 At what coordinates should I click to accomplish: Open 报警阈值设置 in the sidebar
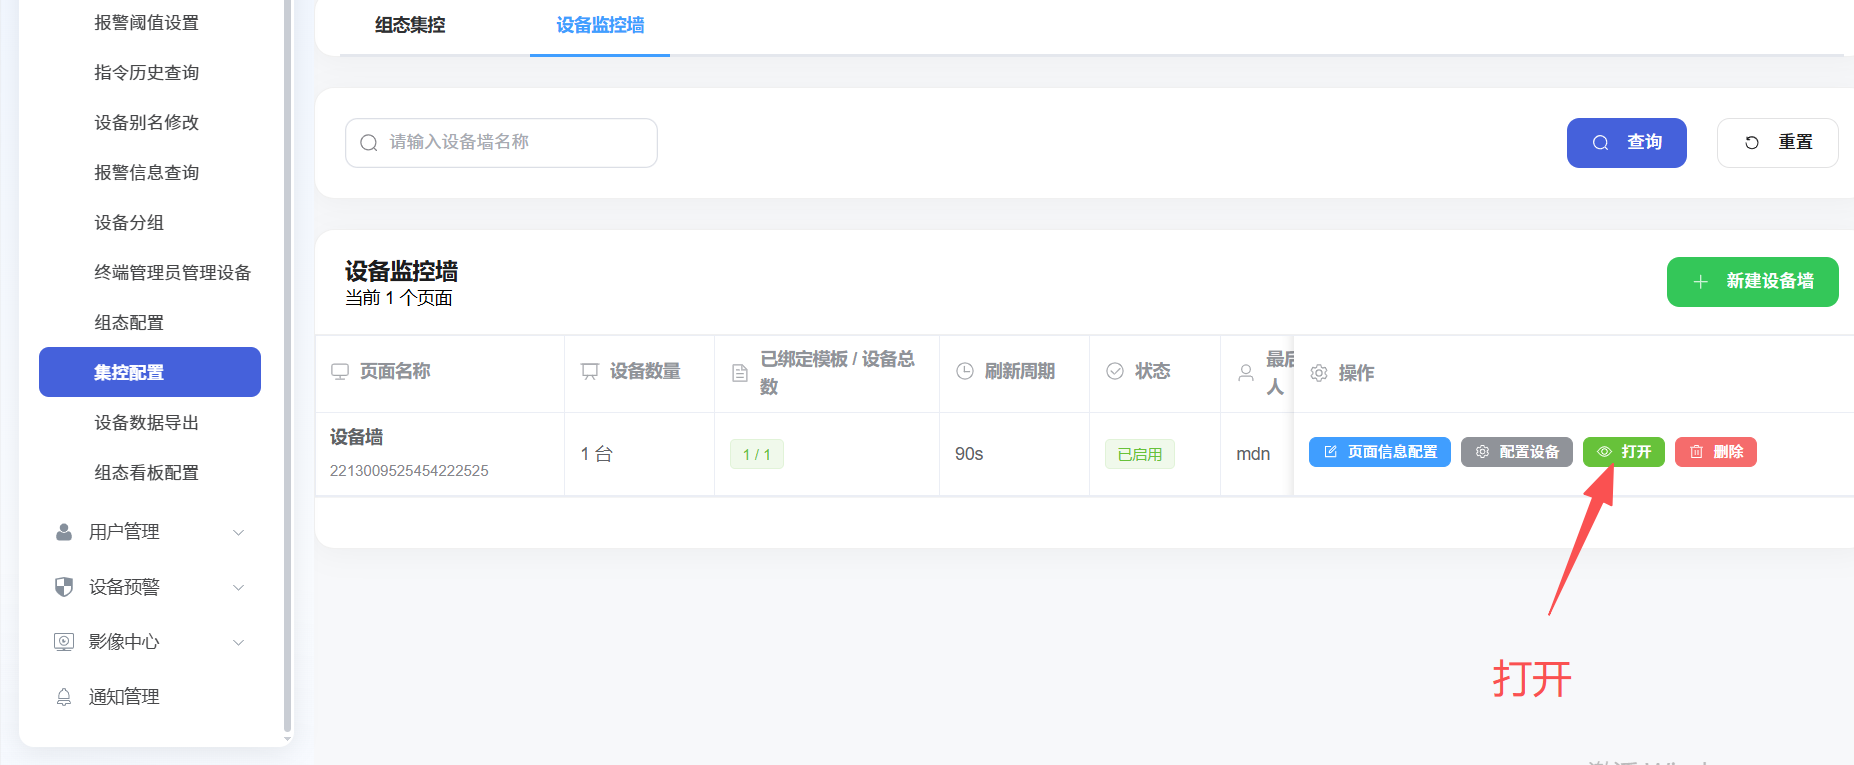tap(147, 22)
